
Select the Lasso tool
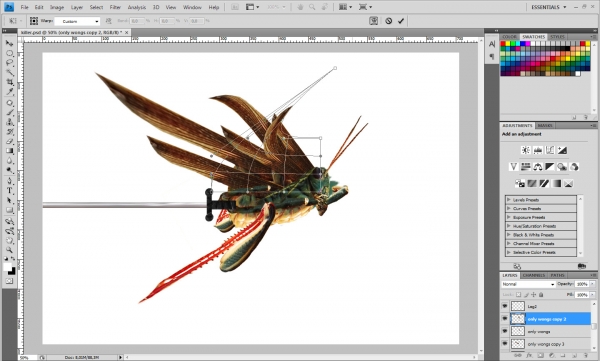[x=10, y=63]
